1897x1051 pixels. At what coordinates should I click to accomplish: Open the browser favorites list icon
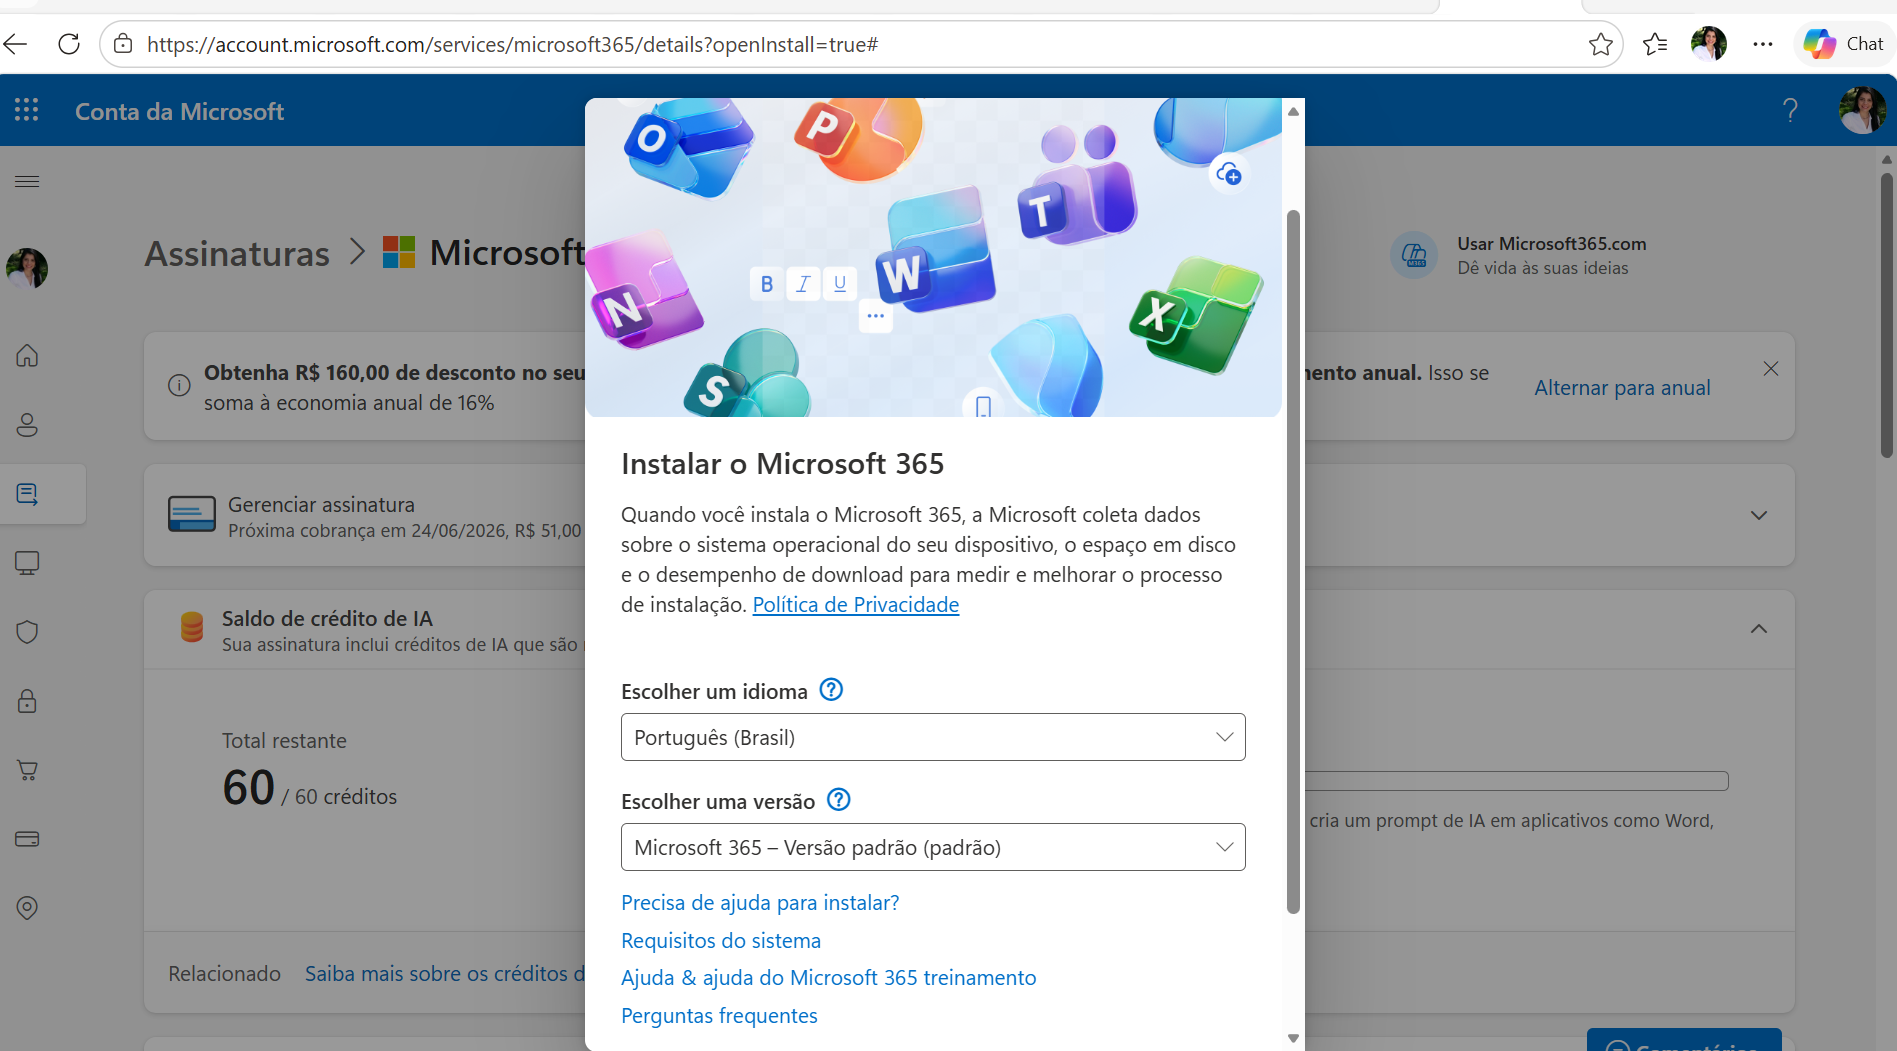[x=1655, y=44]
